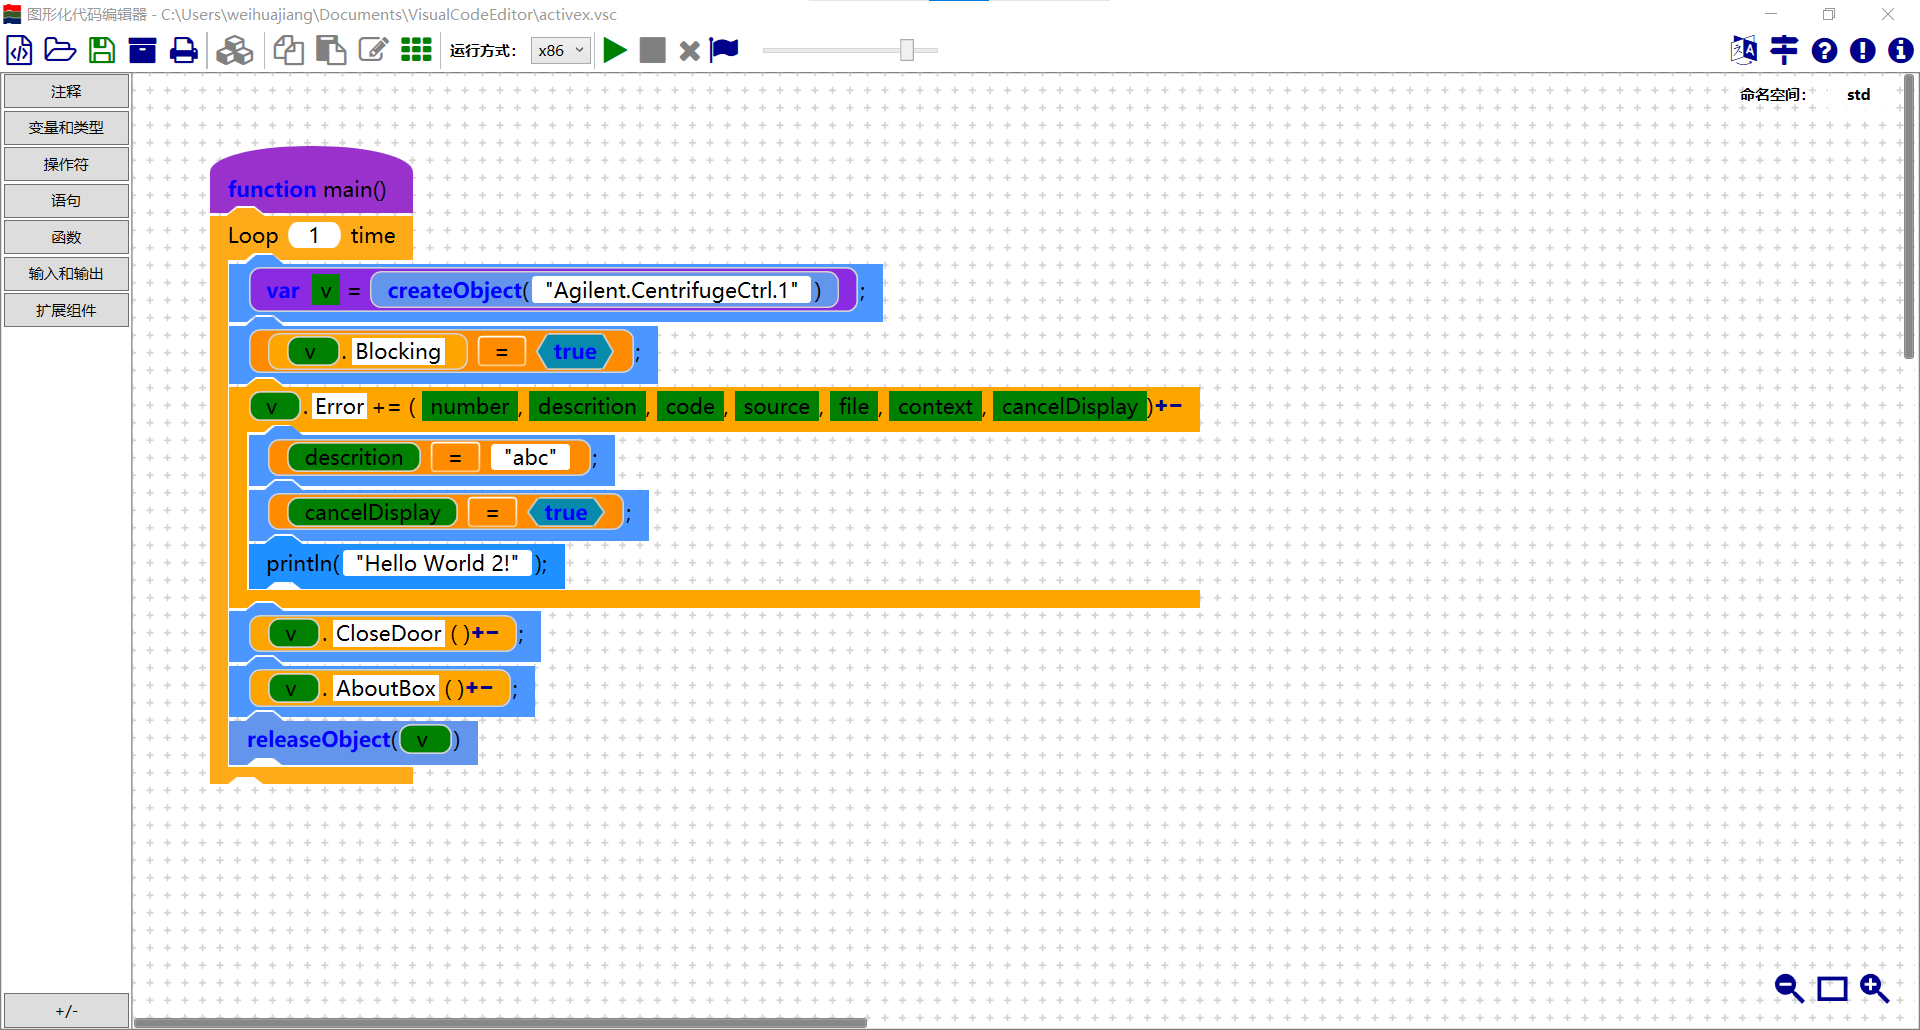Open help with the question mark icon
The image size is (1920, 1030).
tap(1824, 50)
